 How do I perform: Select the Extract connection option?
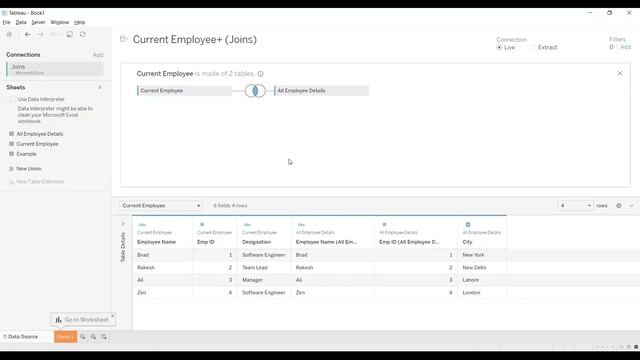[x=533, y=47]
